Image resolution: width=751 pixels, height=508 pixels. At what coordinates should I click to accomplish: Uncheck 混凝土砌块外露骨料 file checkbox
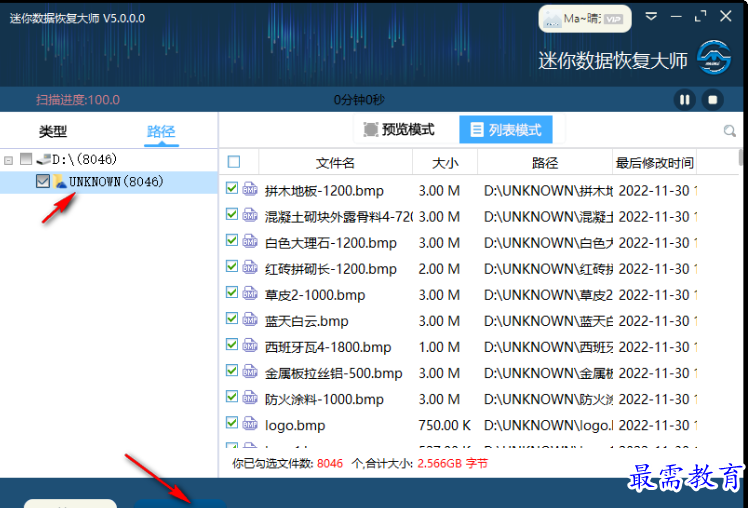(232, 214)
